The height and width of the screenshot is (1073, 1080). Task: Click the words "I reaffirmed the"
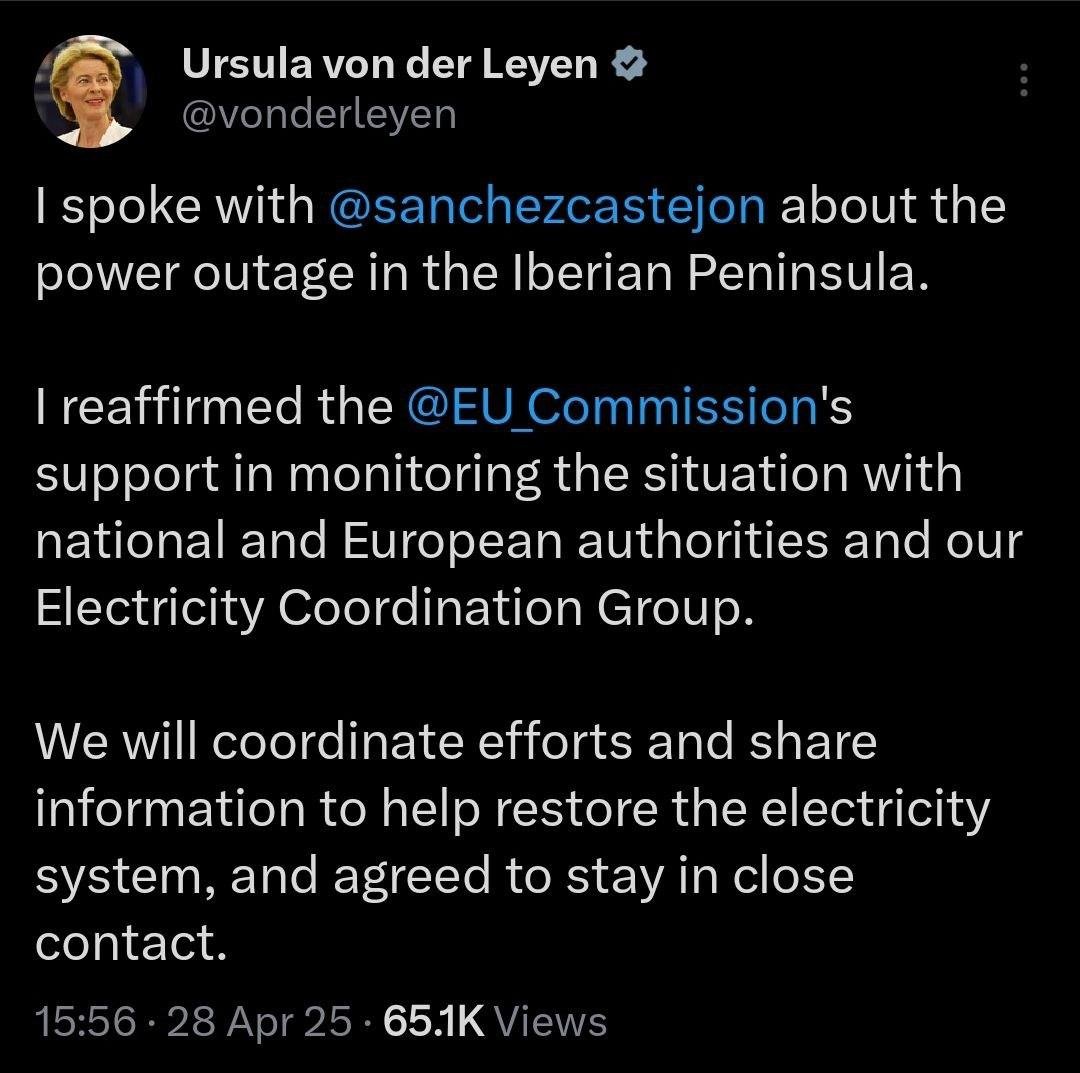click(213, 407)
